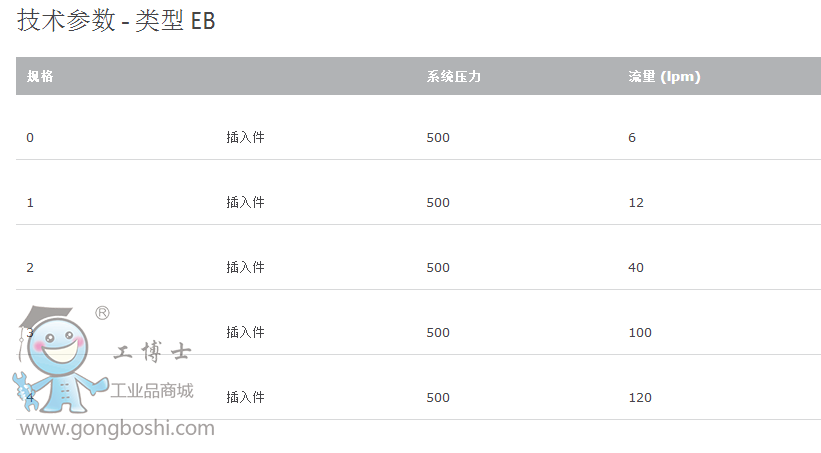The width and height of the screenshot is (821, 453).
Task: Click system pressure 500 in spec 2 row
Action: tap(438, 268)
